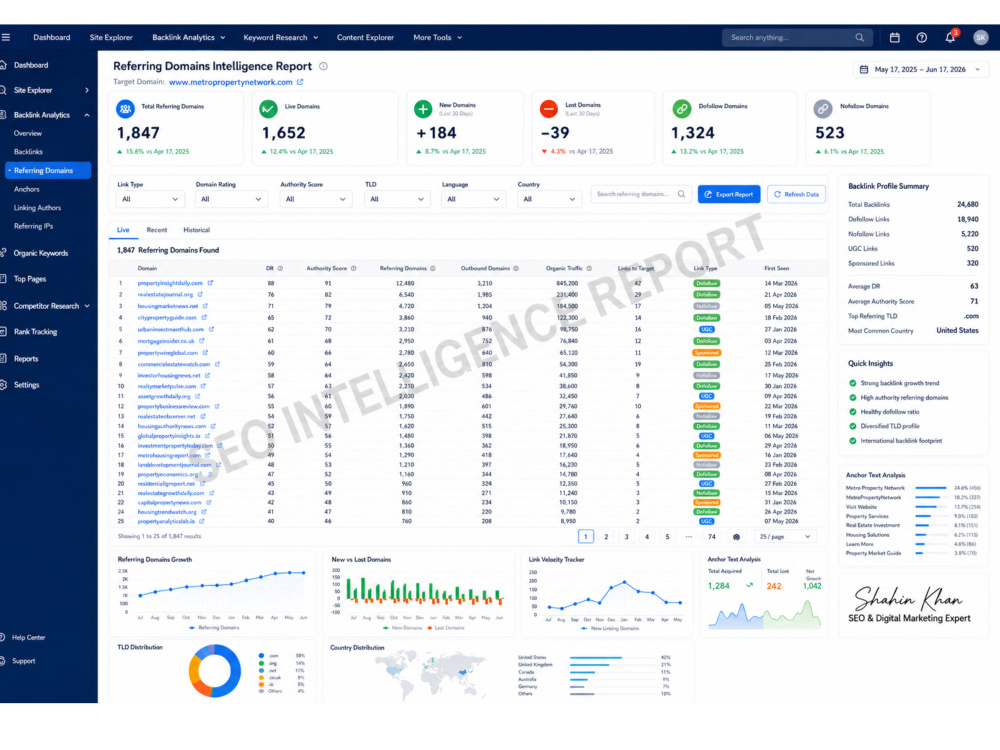Click the Help Center sidebar icon
1000x750 pixels.
click(x=3, y=637)
